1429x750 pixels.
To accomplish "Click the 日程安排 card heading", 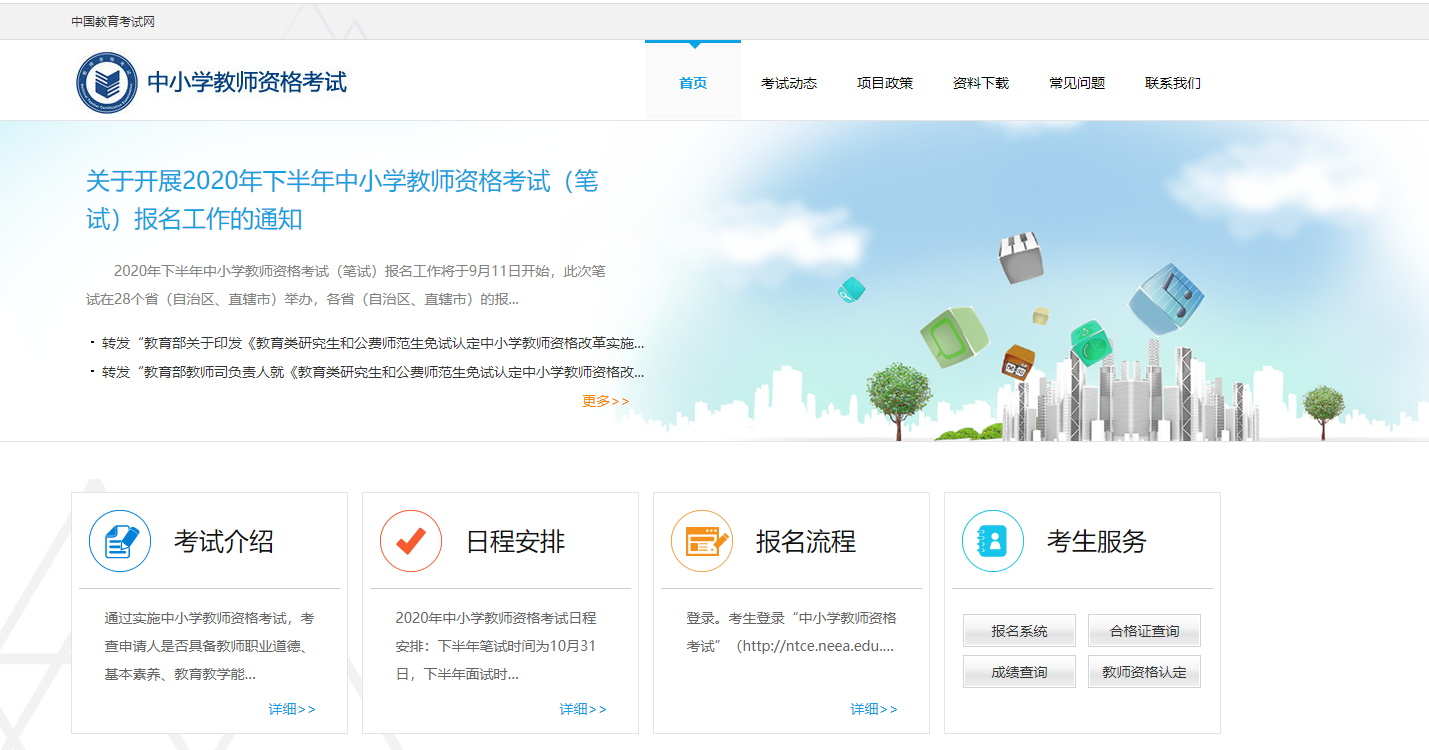I will tap(515, 542).
